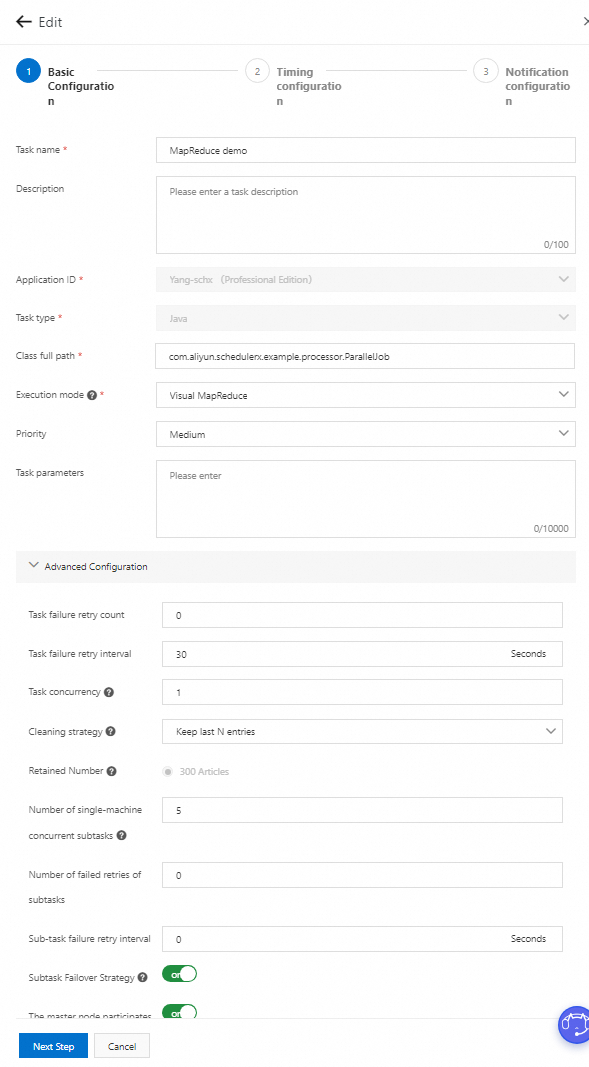Screen dimensions: 589x1067
Task: Collapse the Advanced Configuration section
Action: pos(30,565)
